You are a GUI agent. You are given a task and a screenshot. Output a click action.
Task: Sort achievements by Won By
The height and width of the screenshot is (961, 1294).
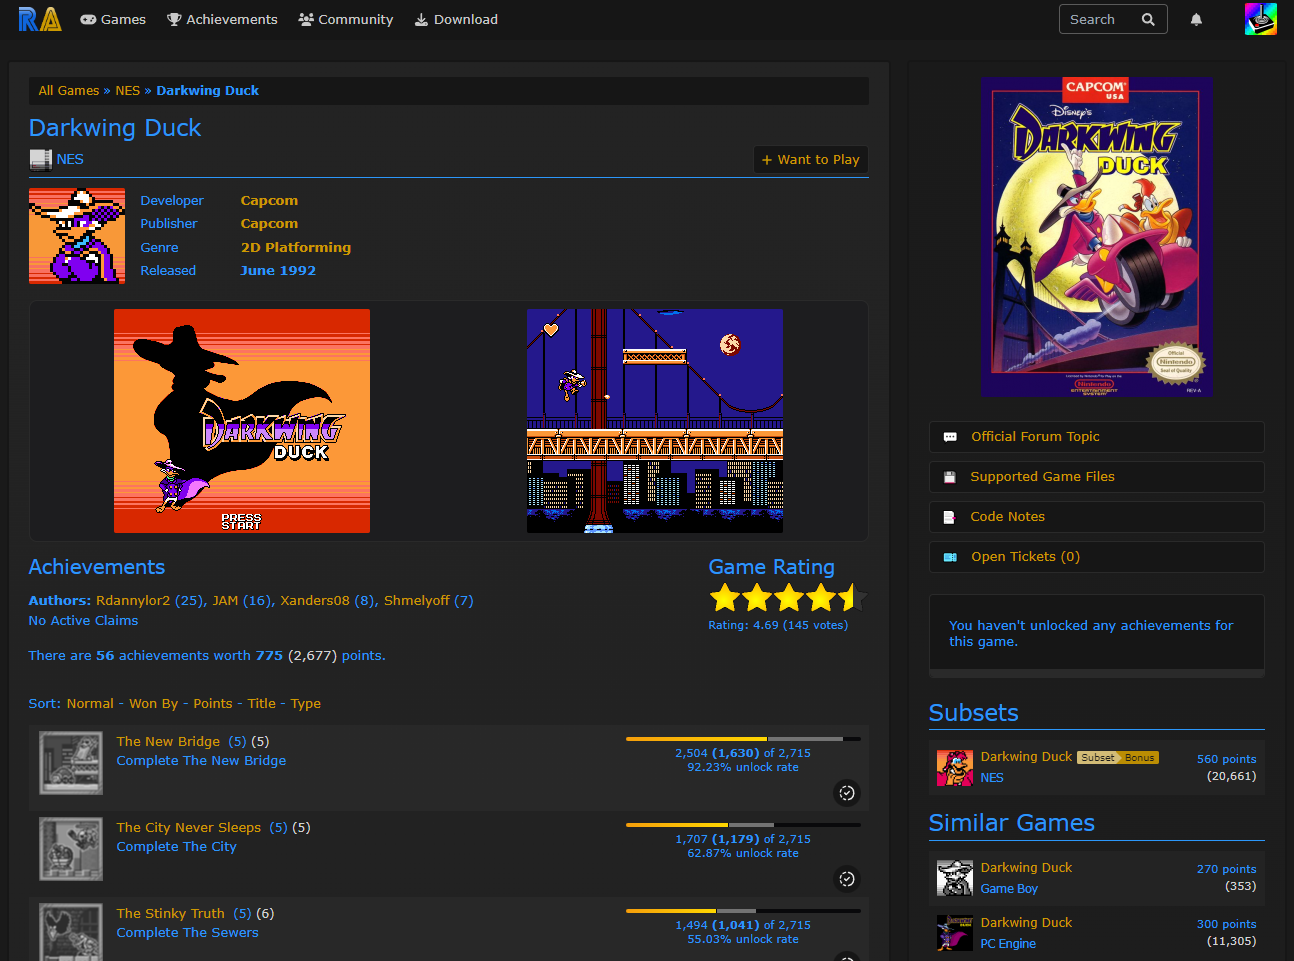(x=153, y=703)
